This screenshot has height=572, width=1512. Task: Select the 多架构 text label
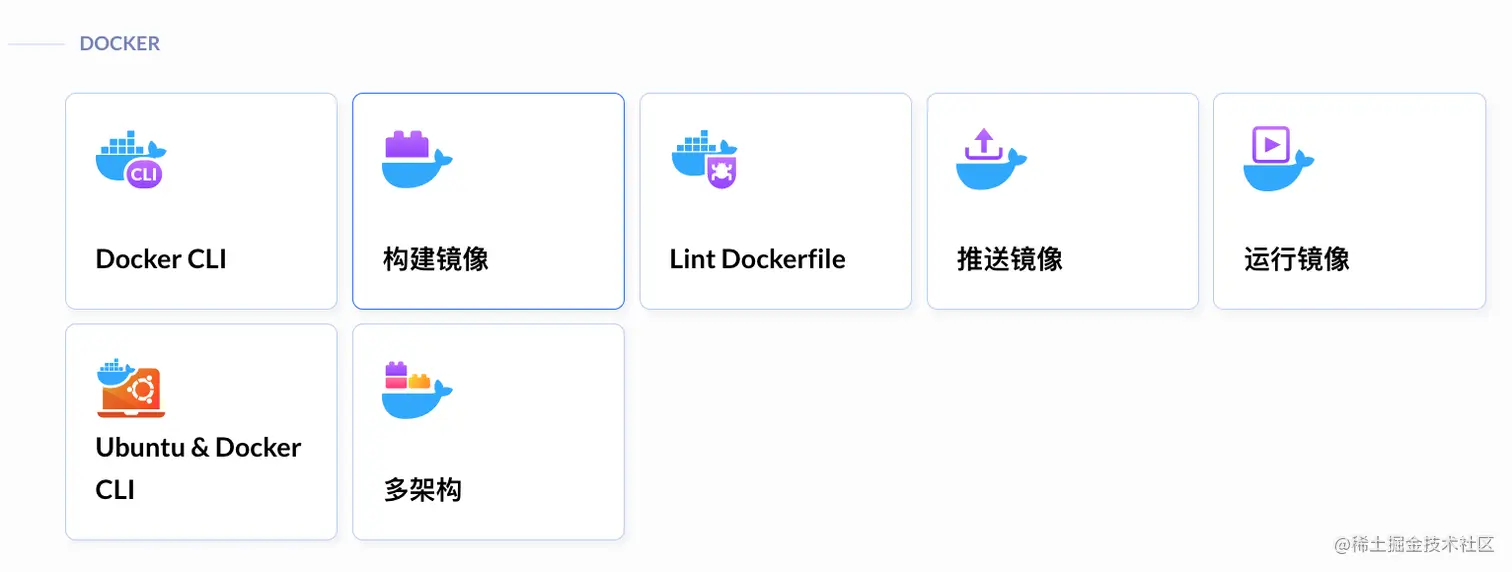(x=422, y=490)
